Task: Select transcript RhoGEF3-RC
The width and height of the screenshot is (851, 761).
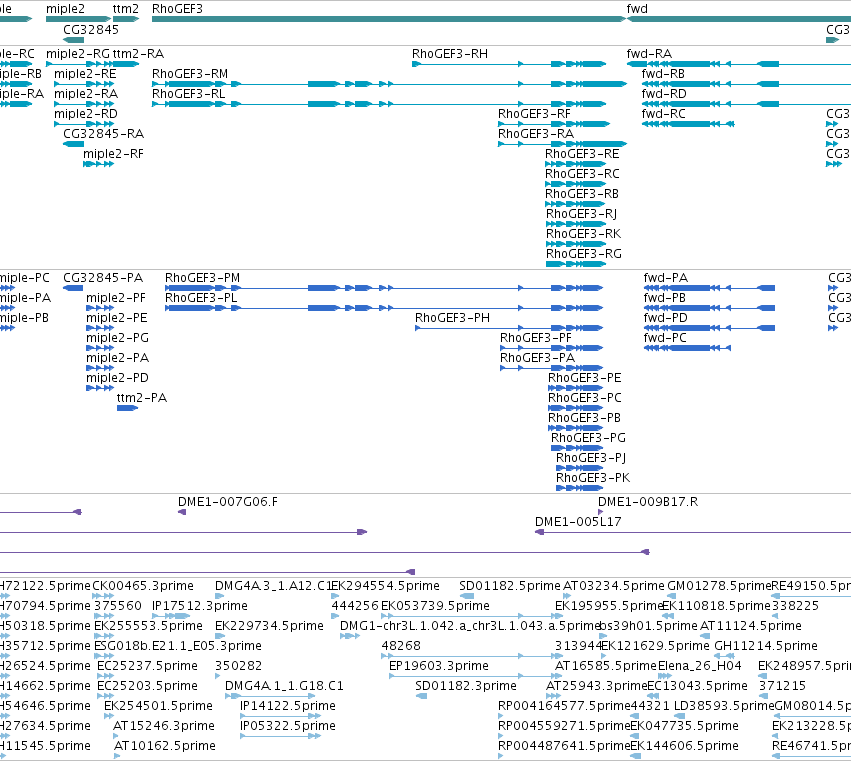Action: [582, 174]
